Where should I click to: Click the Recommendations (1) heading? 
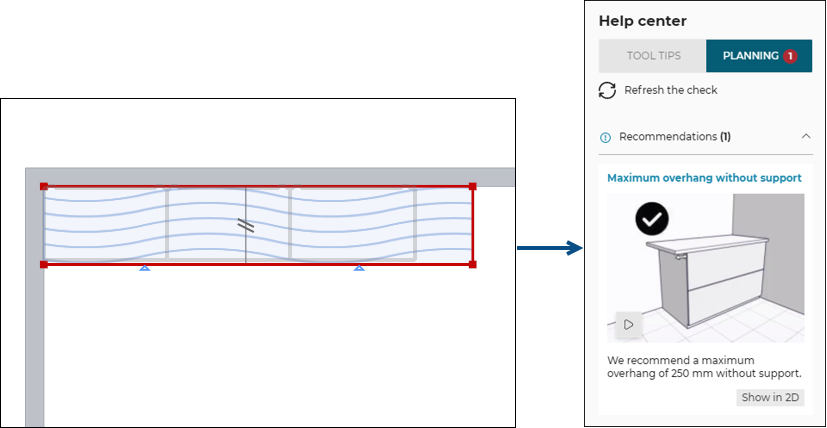(674, 136)
